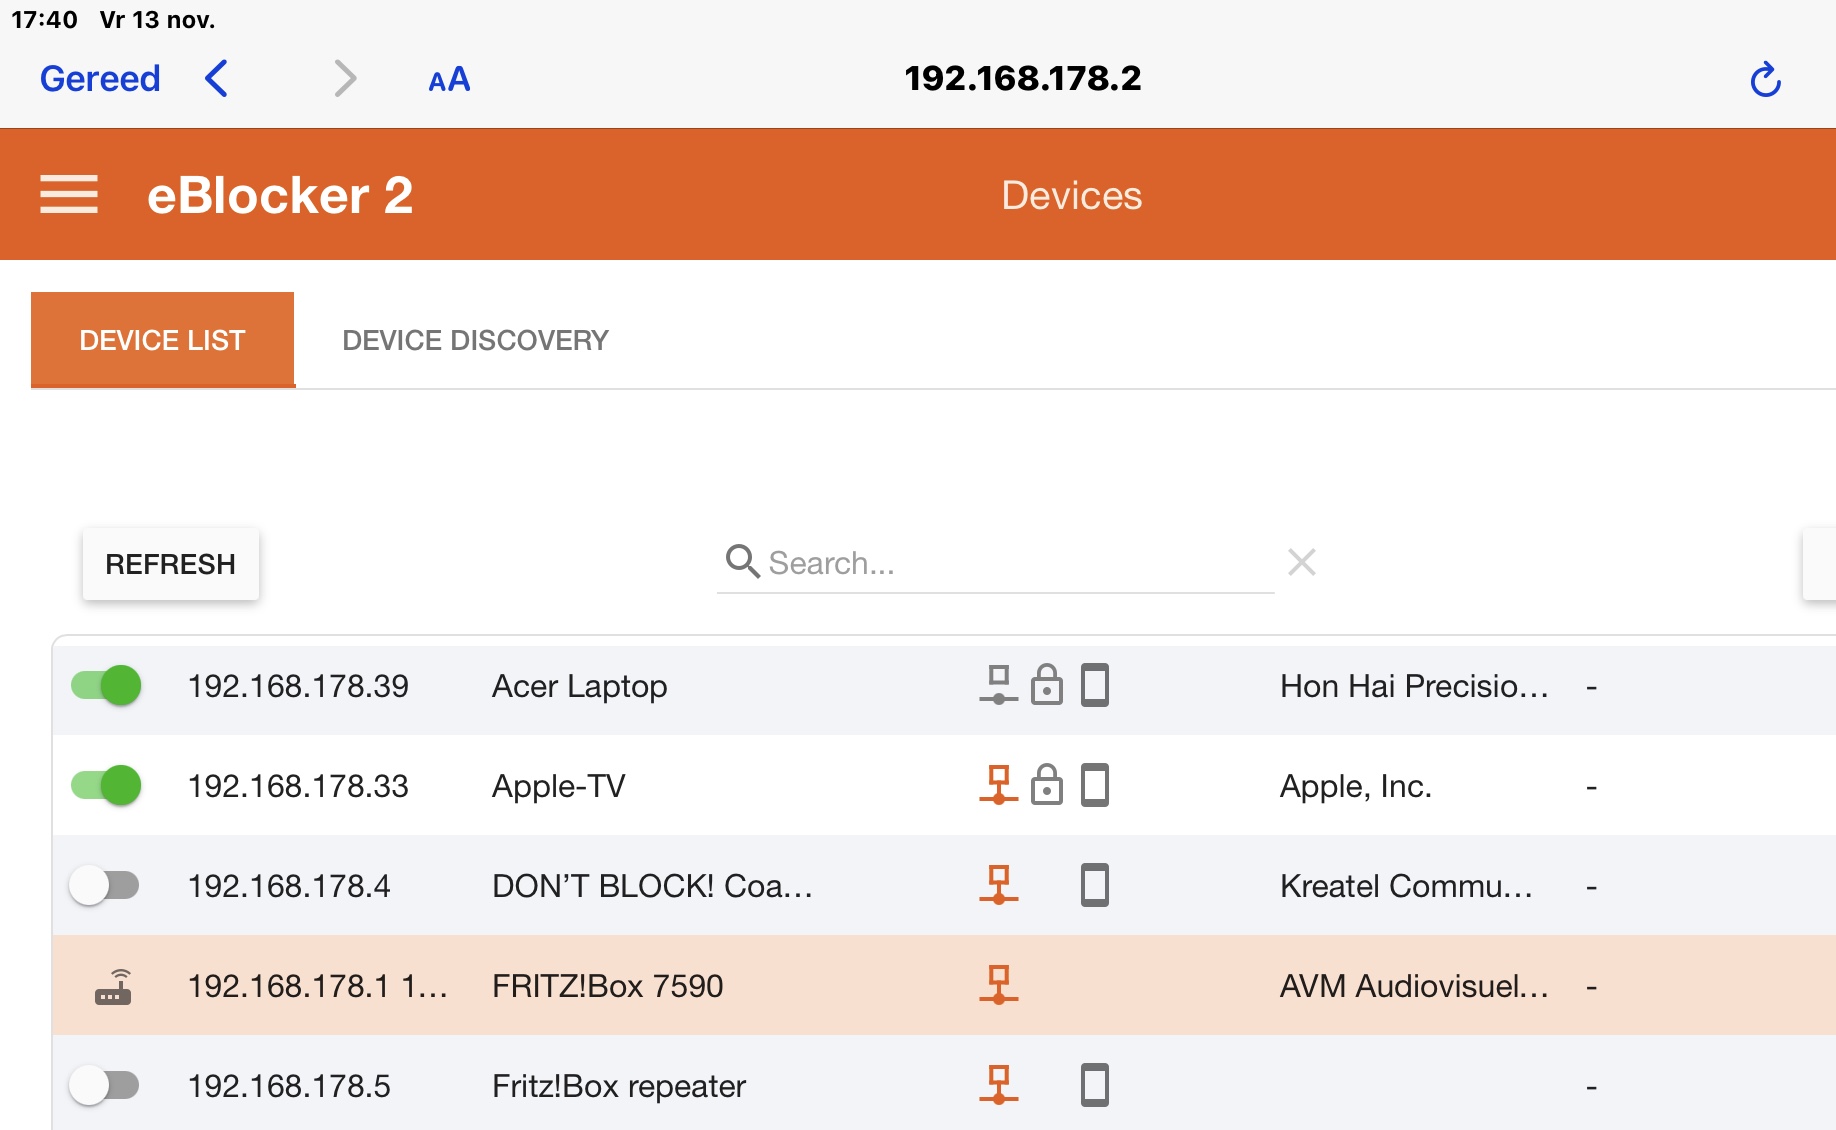Click Apple-TV mobile device icon
The height and width of the screenshot is (1130, 1836).
pos(1095,786)
